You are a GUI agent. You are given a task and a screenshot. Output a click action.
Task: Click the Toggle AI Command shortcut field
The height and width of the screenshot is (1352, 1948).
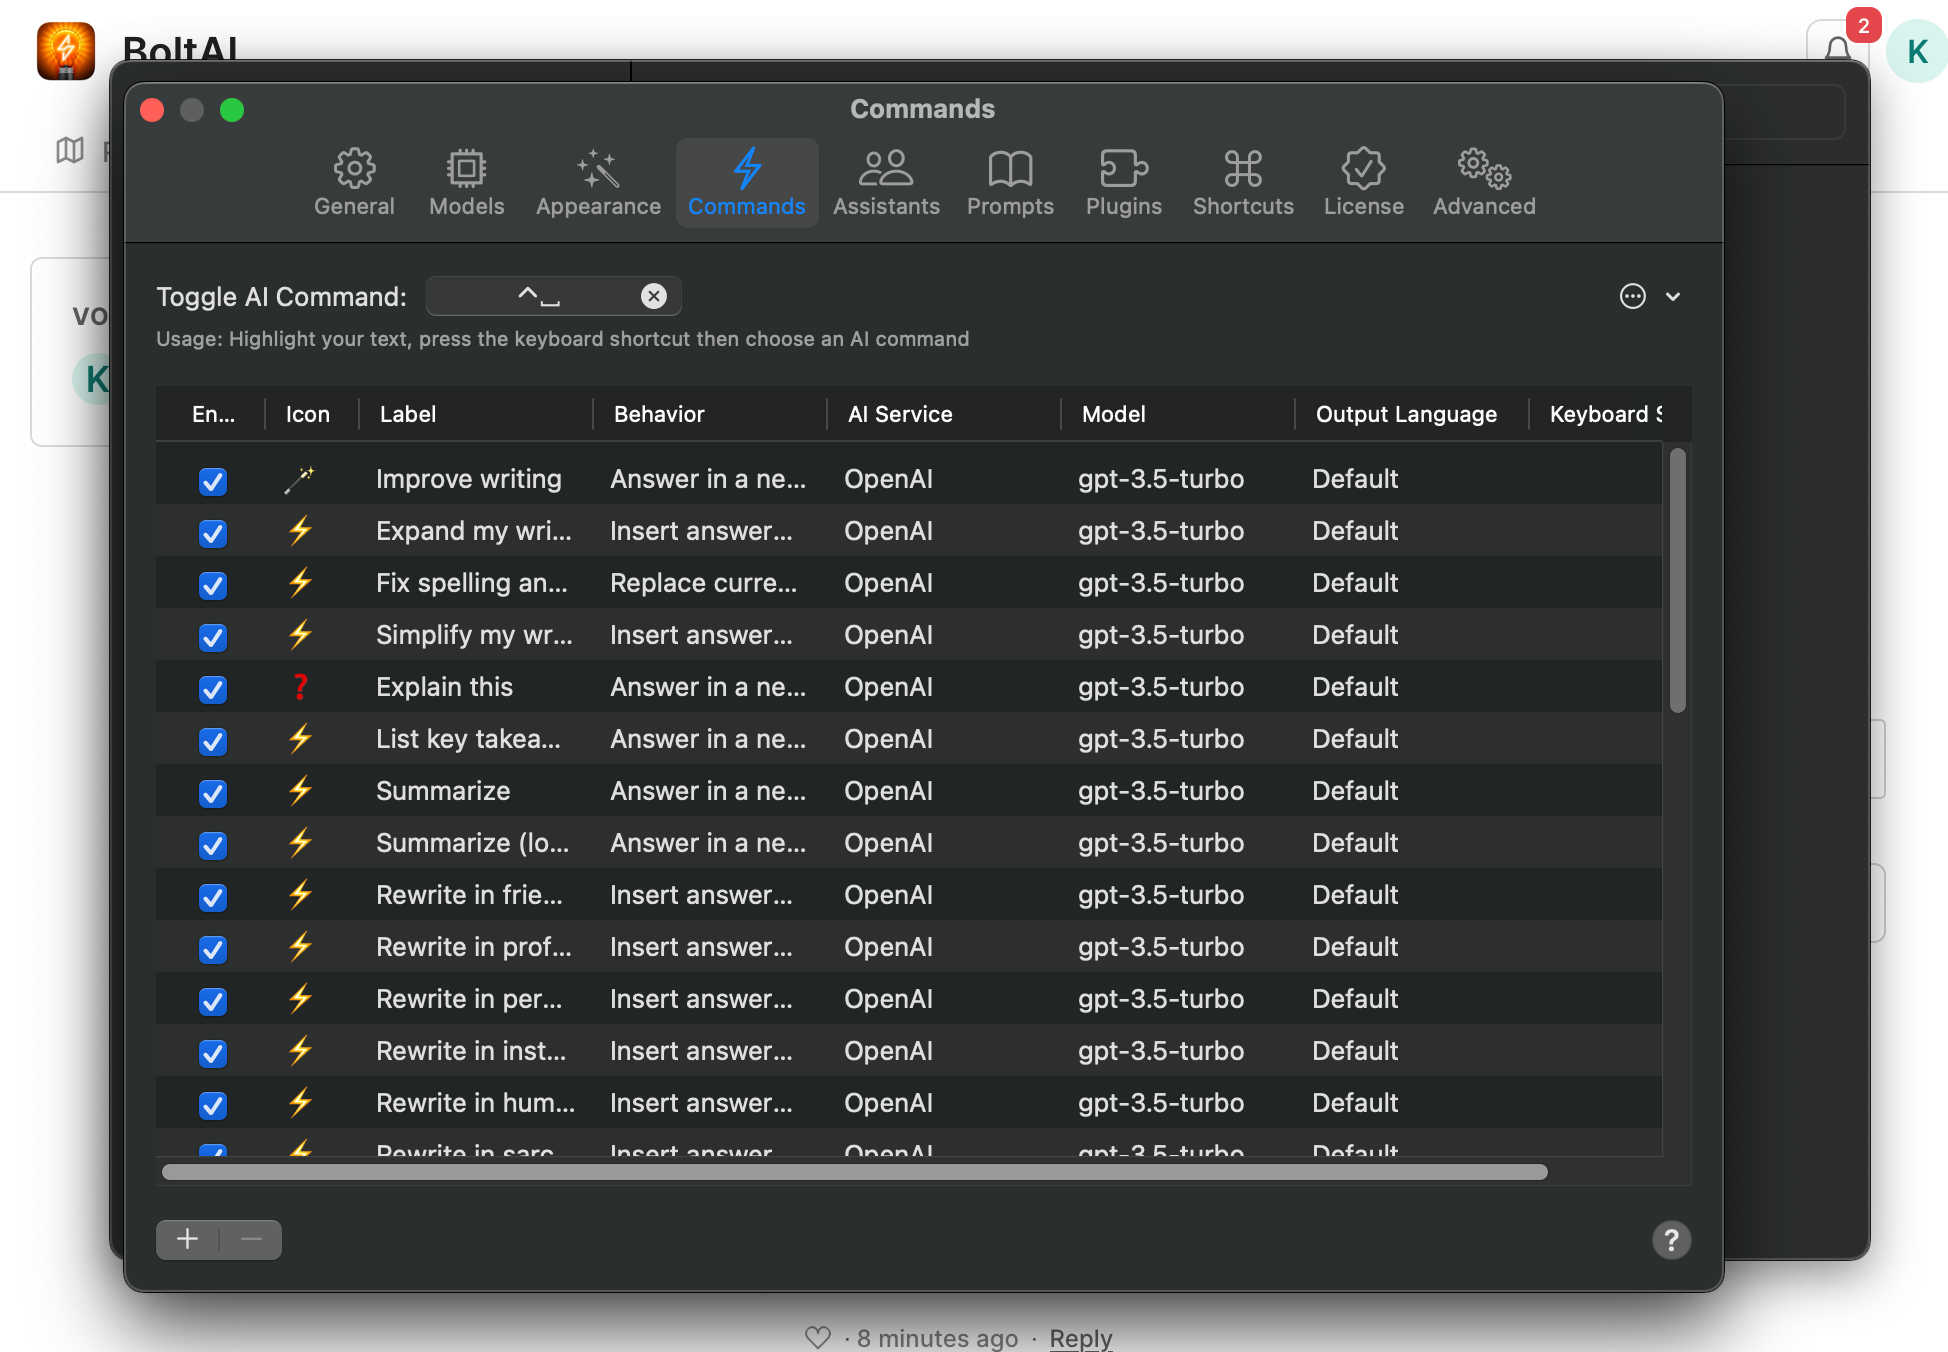click(553, 296)
